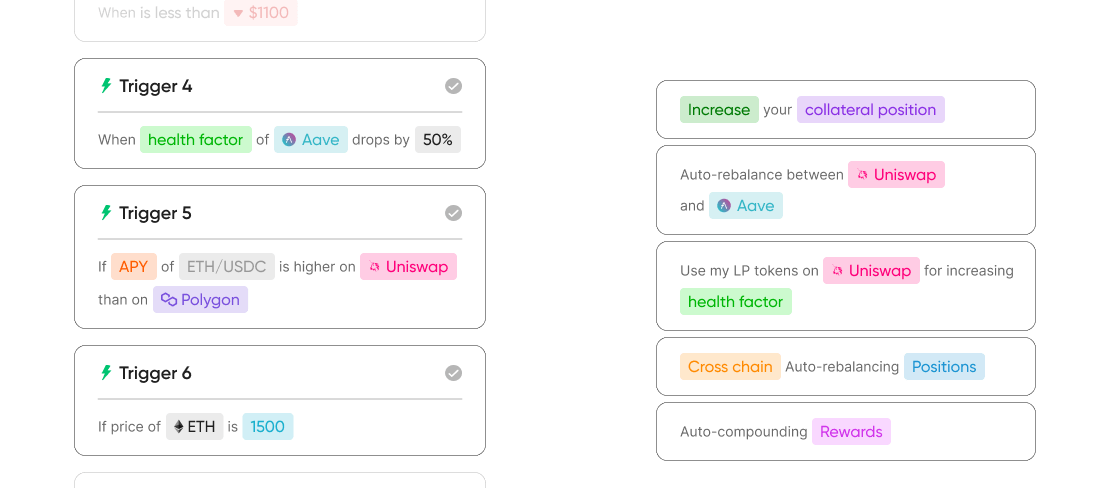Viewport: 1110px width, 488px height.
Task: Click the Aave logo in Trigger 4
Action: pyautogui.click(x=290, y=140)
